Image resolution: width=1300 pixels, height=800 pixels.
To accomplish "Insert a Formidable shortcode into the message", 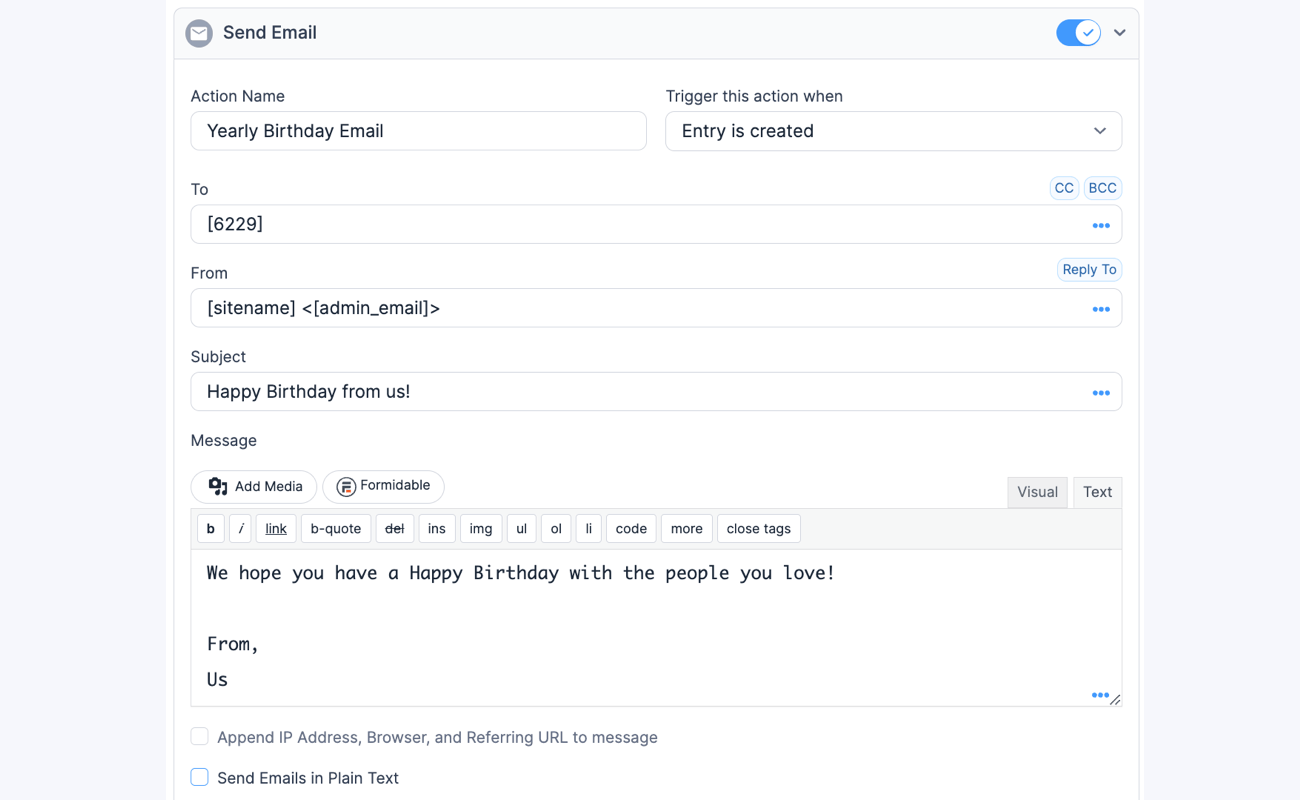I will point(383,486).
